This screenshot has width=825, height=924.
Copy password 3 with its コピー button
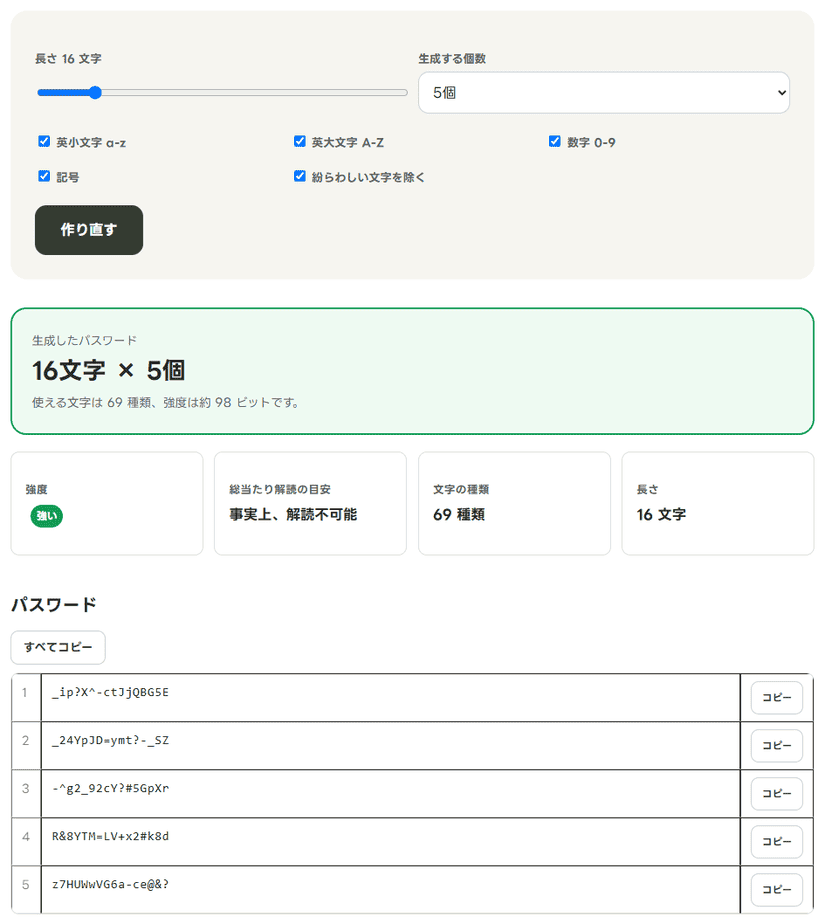point(777,794)
